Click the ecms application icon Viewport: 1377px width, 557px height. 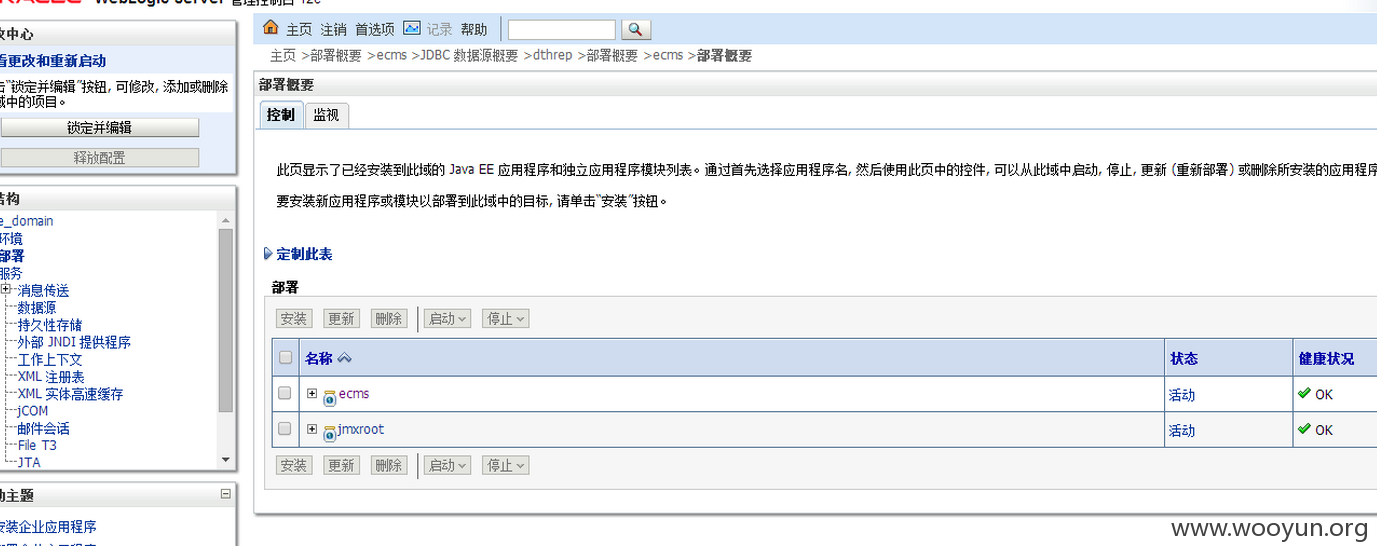[329, 397]
